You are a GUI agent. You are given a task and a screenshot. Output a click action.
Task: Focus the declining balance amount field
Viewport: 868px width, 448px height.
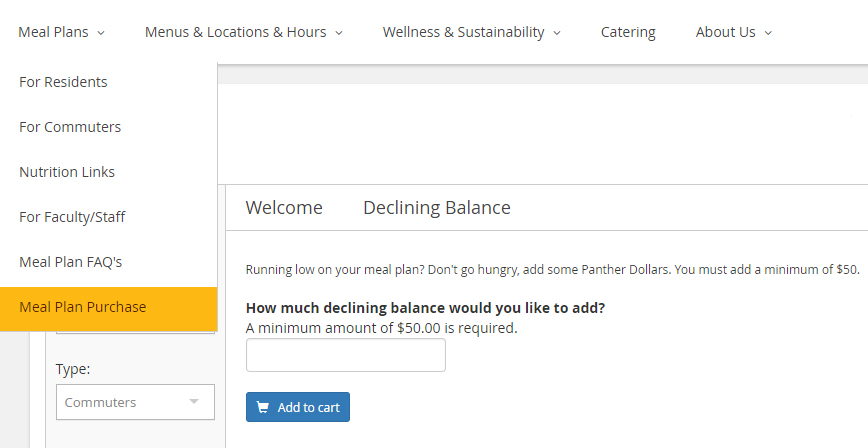pos(345,355)
